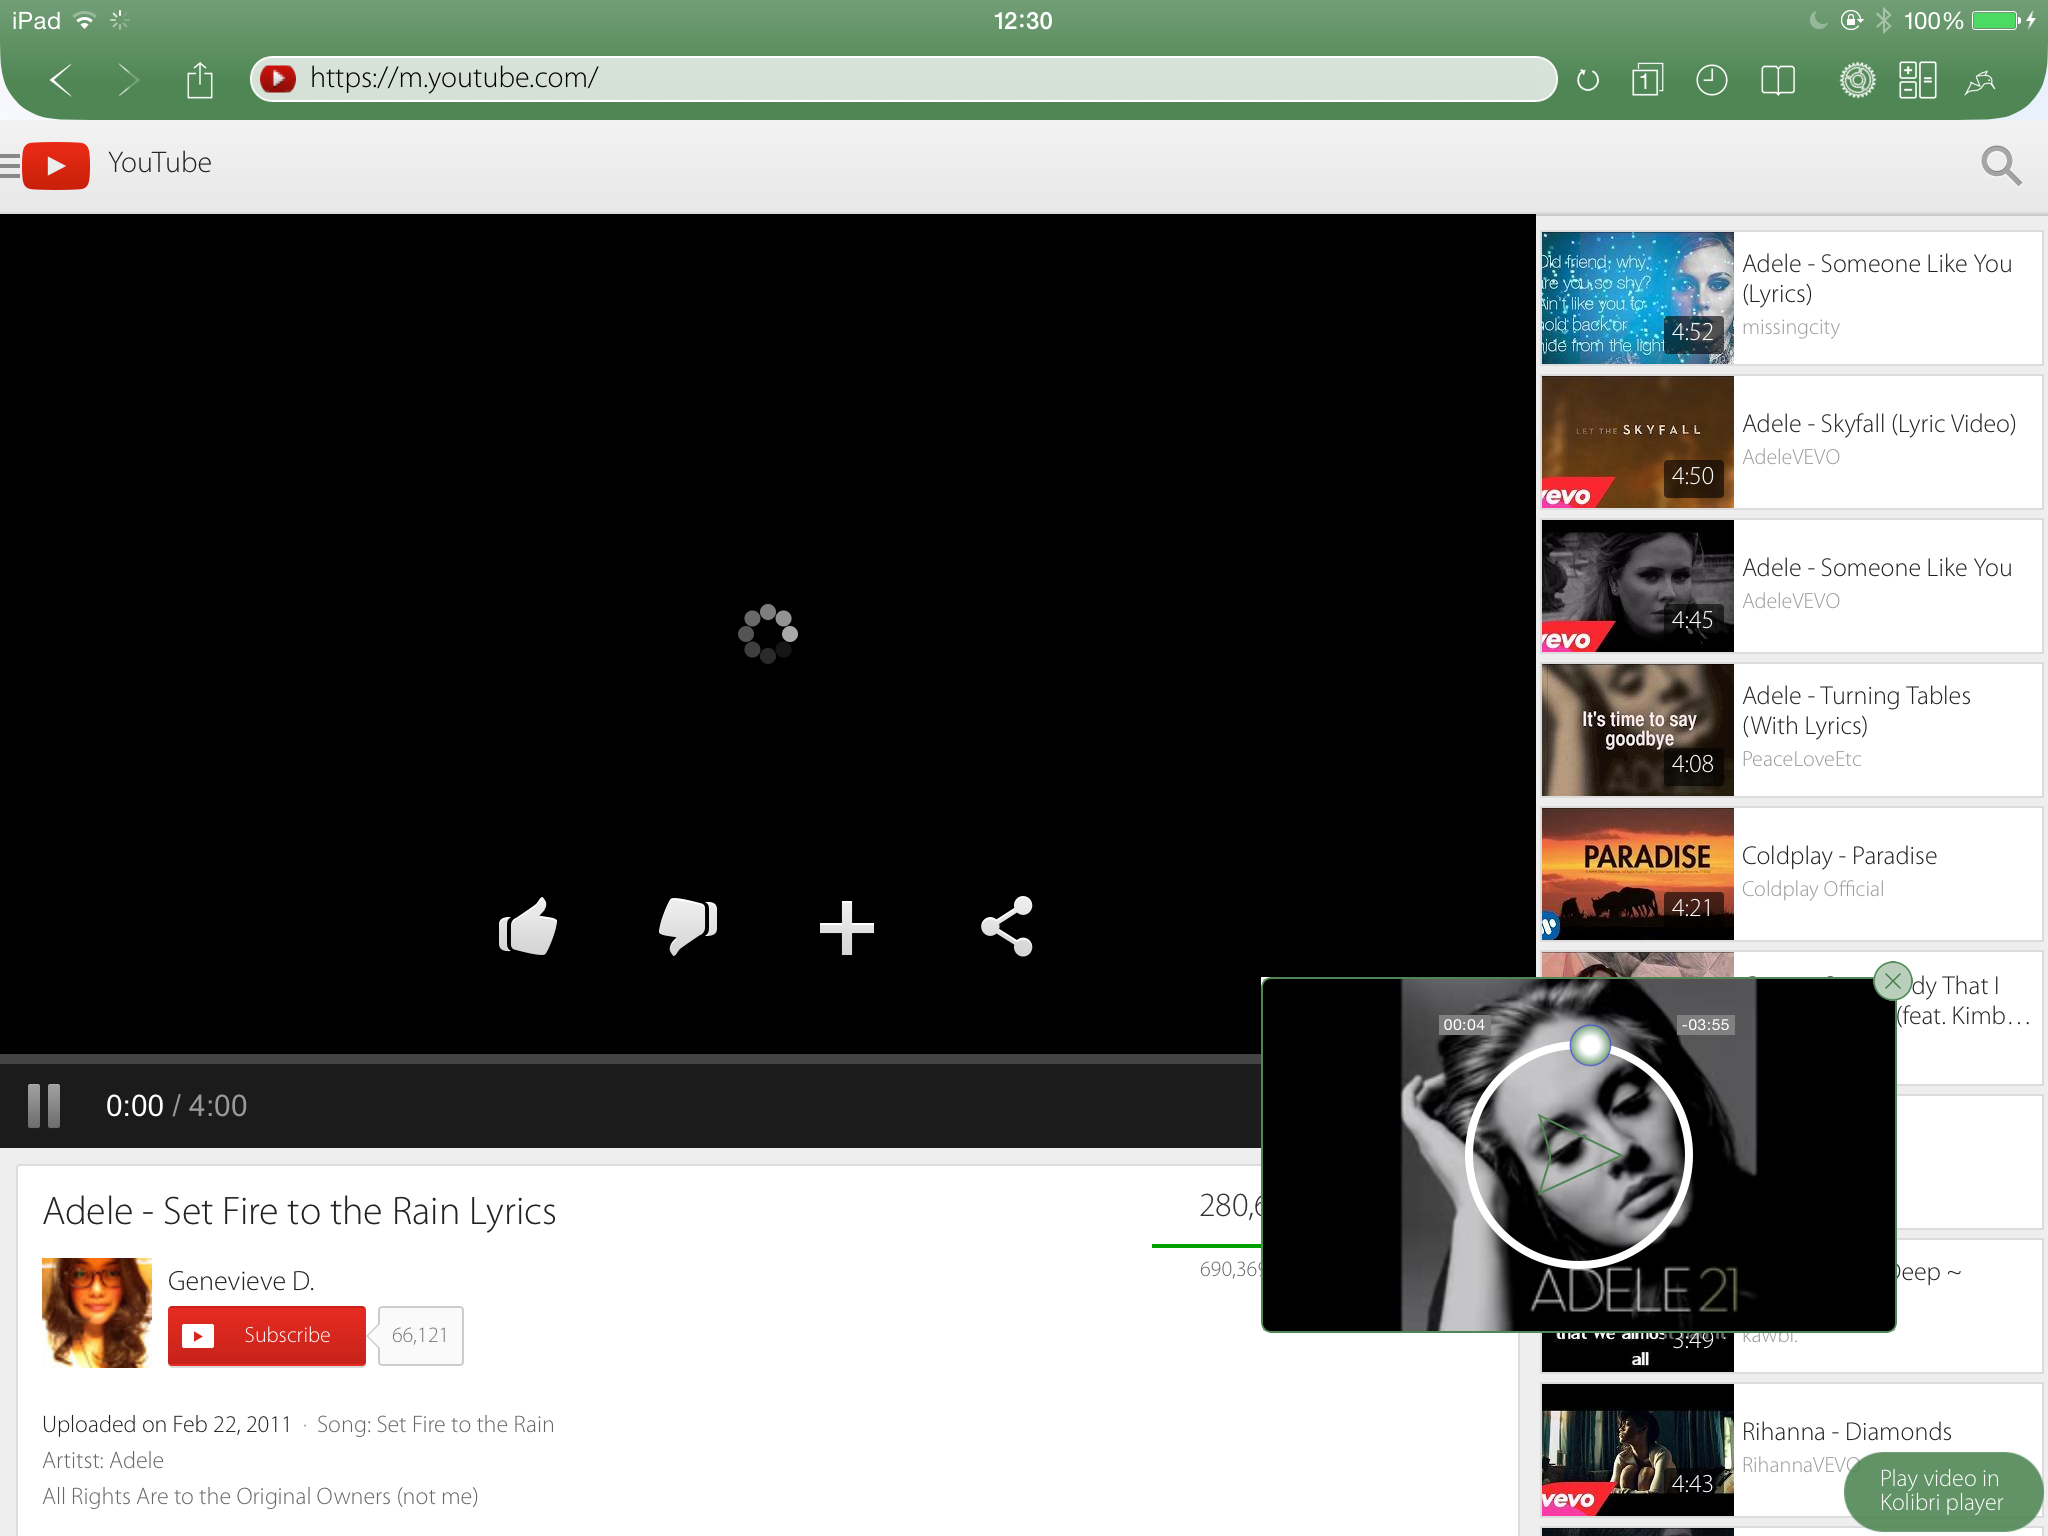
Task: Add video to playlist with plus icon
Action: tap(847, 928)
